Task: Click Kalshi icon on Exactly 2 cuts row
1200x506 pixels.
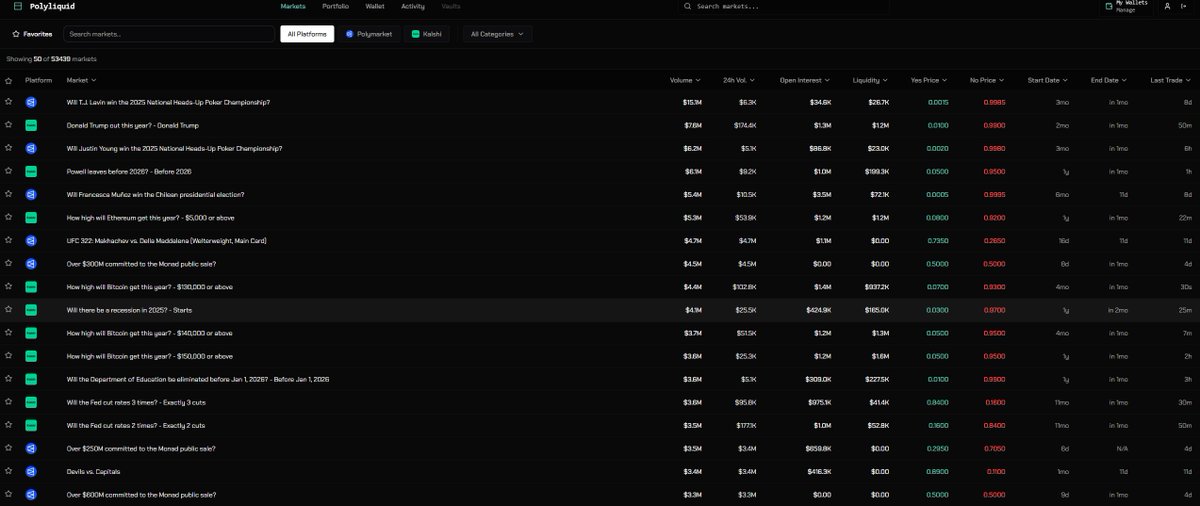Action: coord(31,425)
